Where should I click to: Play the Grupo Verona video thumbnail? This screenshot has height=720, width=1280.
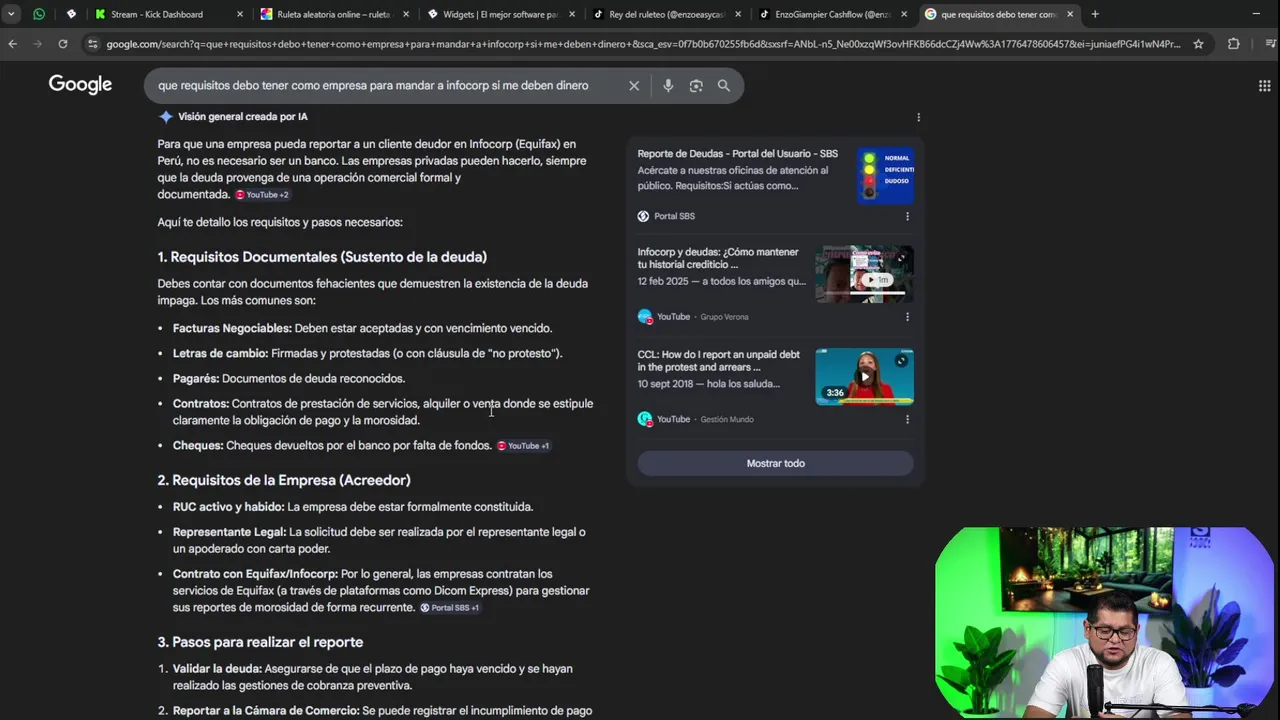pos(864,274)
